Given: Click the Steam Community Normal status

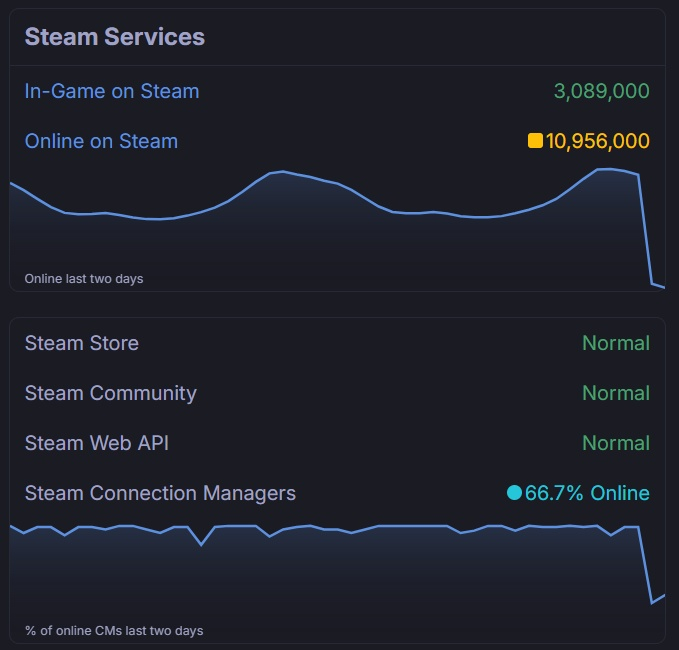Looking at the screenshot, I should 615,393.
